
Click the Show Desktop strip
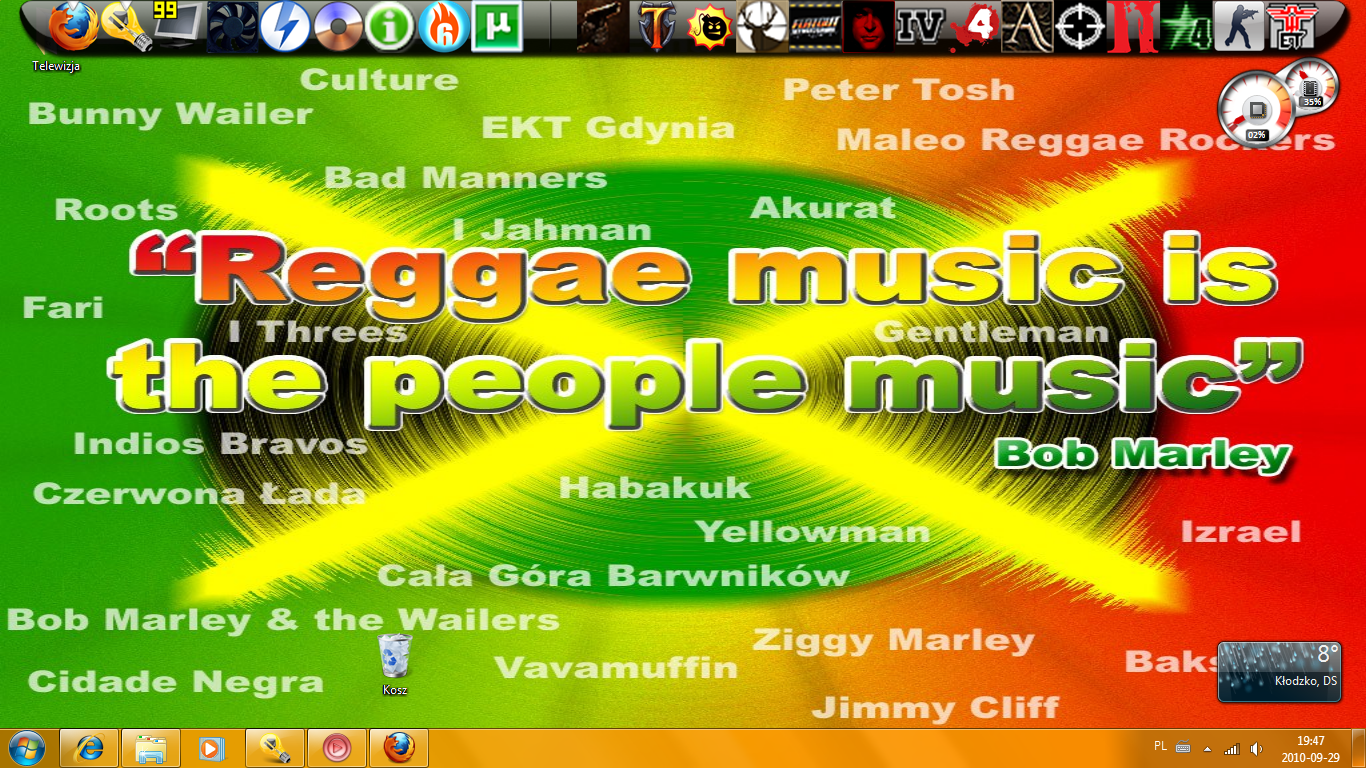[x=1358, y=748]
